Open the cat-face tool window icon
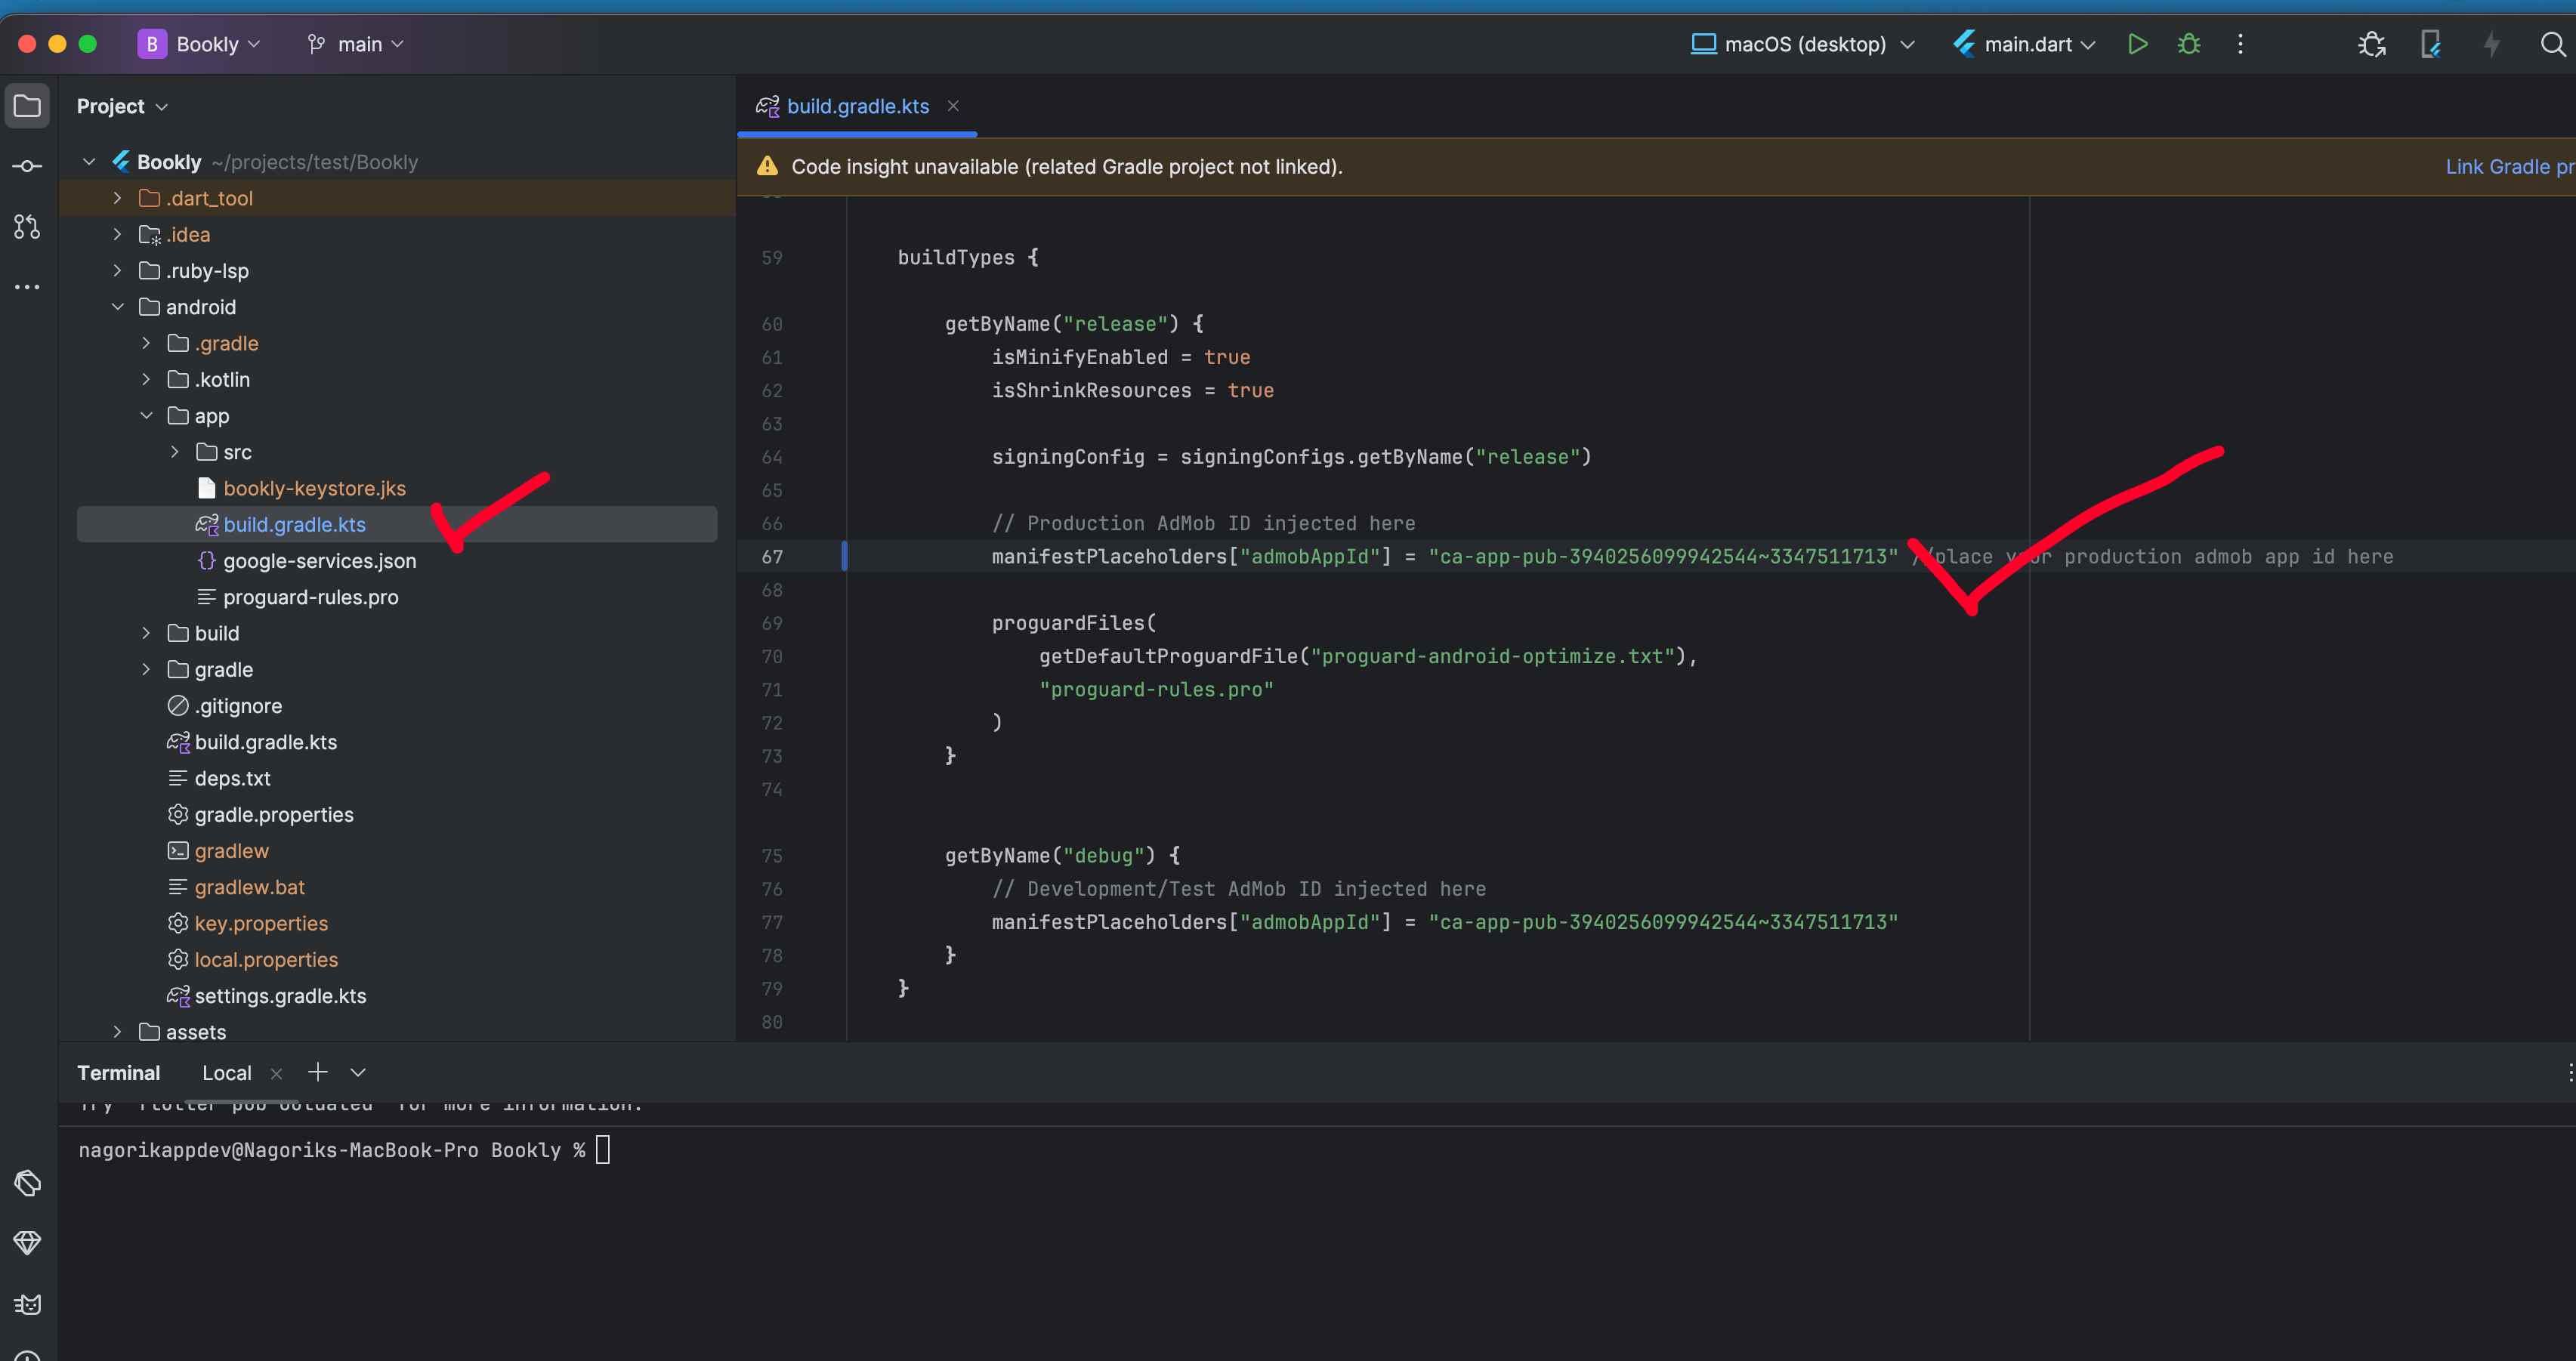 point(27,1304)
